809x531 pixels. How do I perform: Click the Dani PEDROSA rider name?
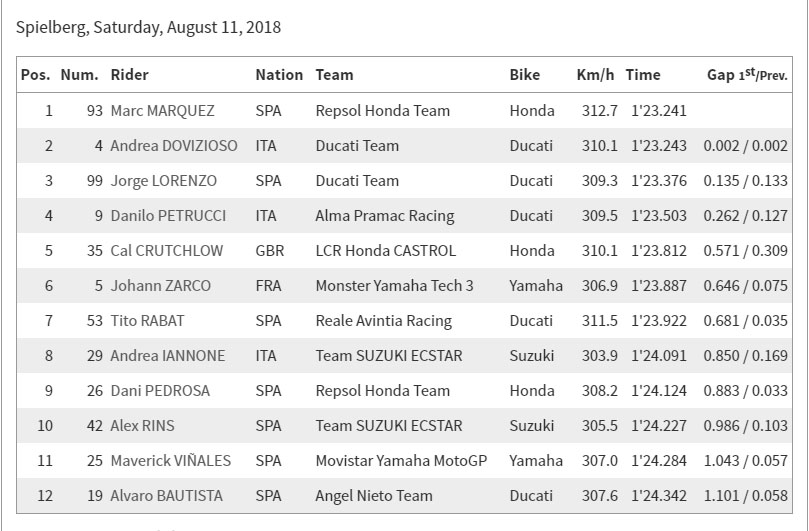pos(160,391)
